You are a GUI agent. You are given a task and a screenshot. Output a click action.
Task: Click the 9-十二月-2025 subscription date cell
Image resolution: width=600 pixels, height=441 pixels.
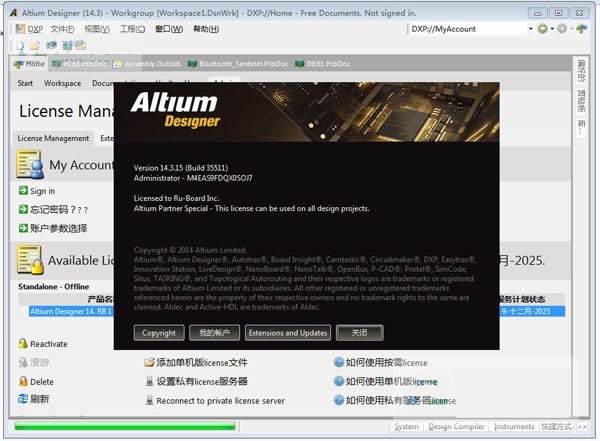pyautogui.click(x=525, y=311)
